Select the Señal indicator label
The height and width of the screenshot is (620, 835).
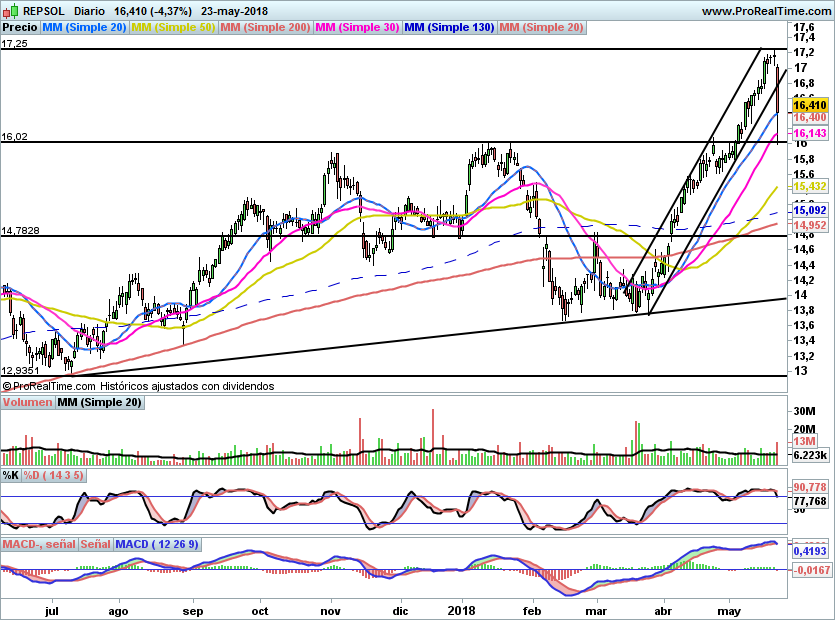pyautogui.click(x=95, y=544)
